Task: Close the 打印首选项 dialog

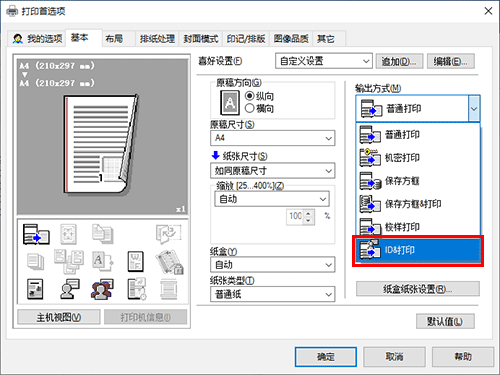Action: pyautogui.click(x=488, y=11)
